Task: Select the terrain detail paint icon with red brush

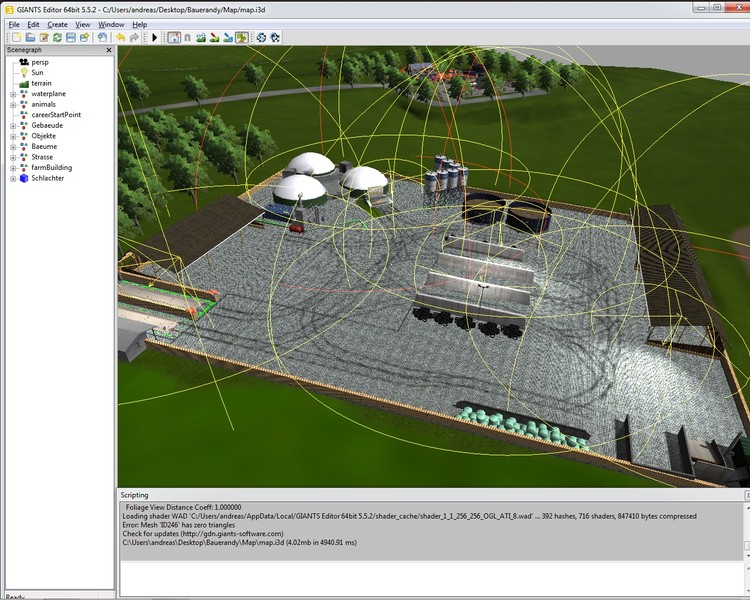Action: (x=215, y=37)
